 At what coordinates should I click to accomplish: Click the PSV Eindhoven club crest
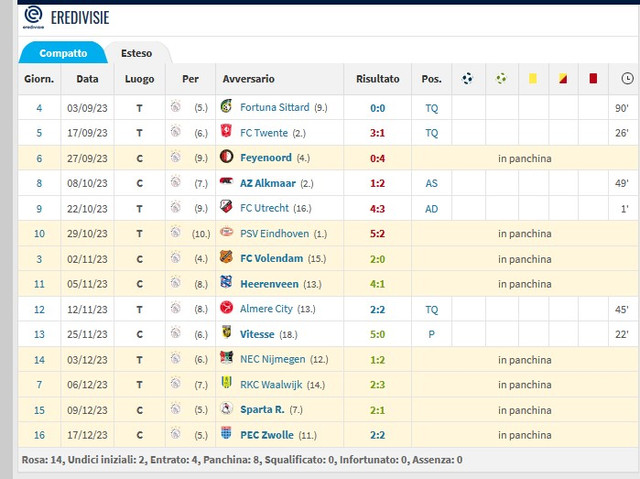coord(226,232)
